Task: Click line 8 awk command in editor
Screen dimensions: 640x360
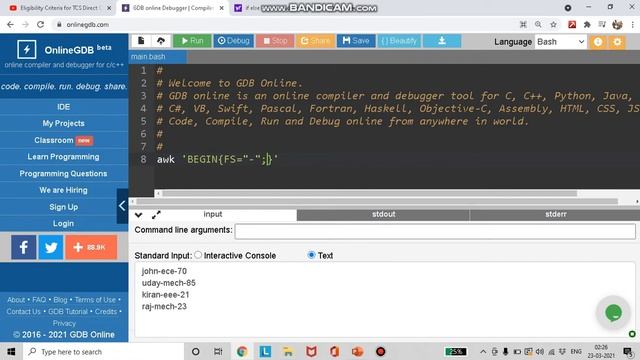Action: coord(217,159)
